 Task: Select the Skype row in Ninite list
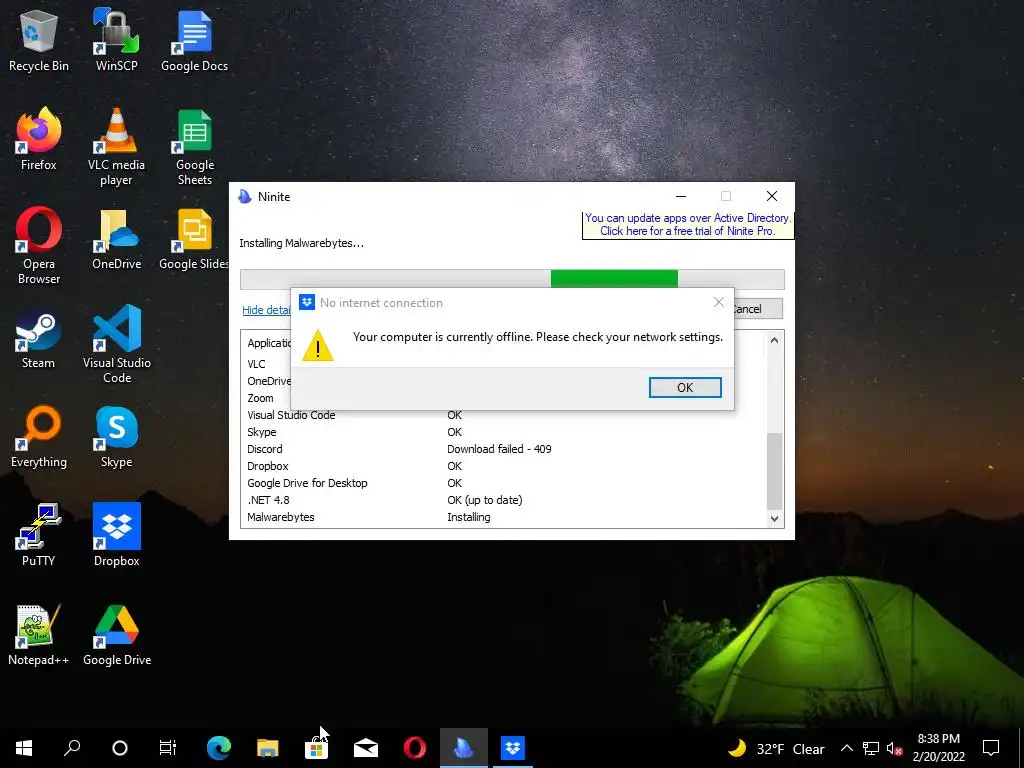coord(503,432)
